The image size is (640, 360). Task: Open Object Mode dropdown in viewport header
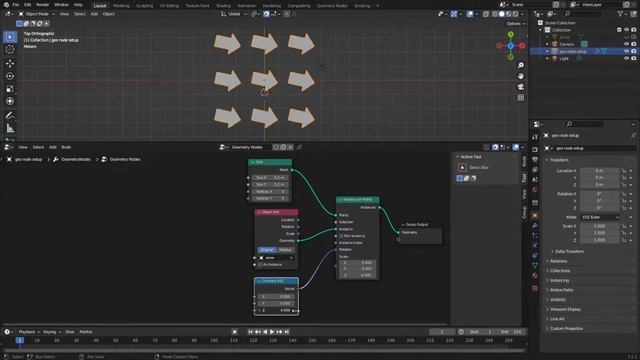(37, 14)
